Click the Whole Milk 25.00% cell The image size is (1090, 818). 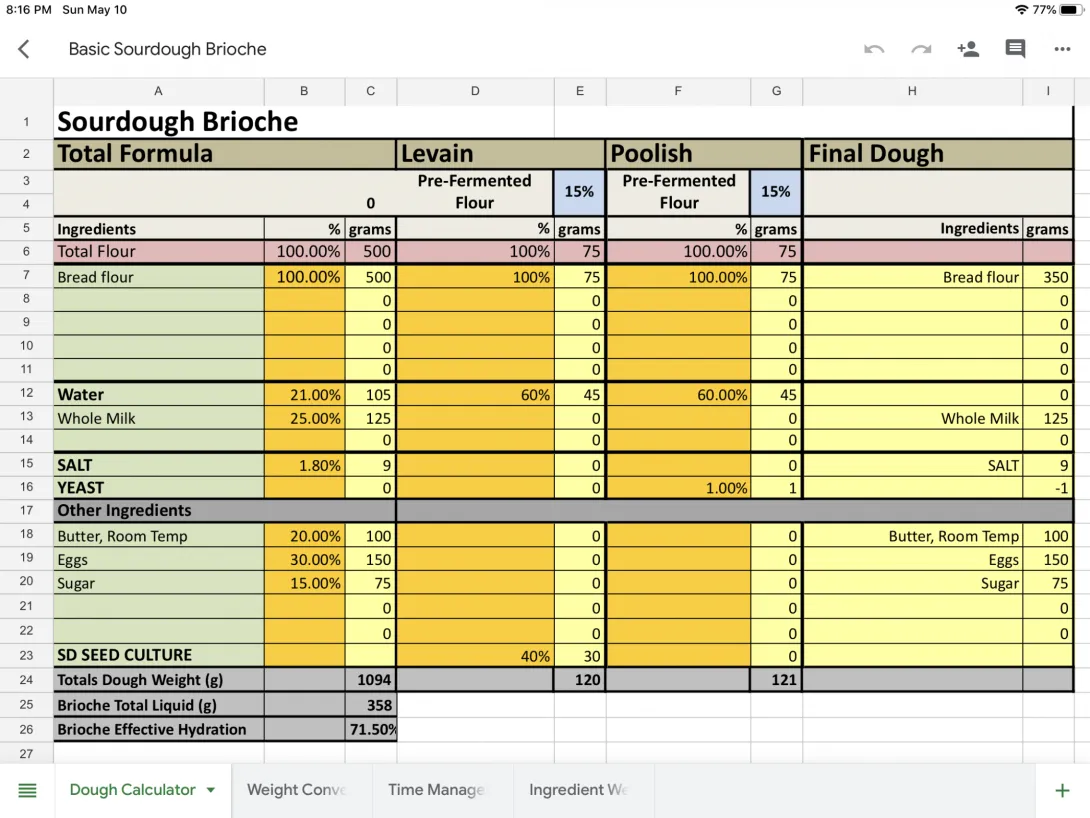304,419
